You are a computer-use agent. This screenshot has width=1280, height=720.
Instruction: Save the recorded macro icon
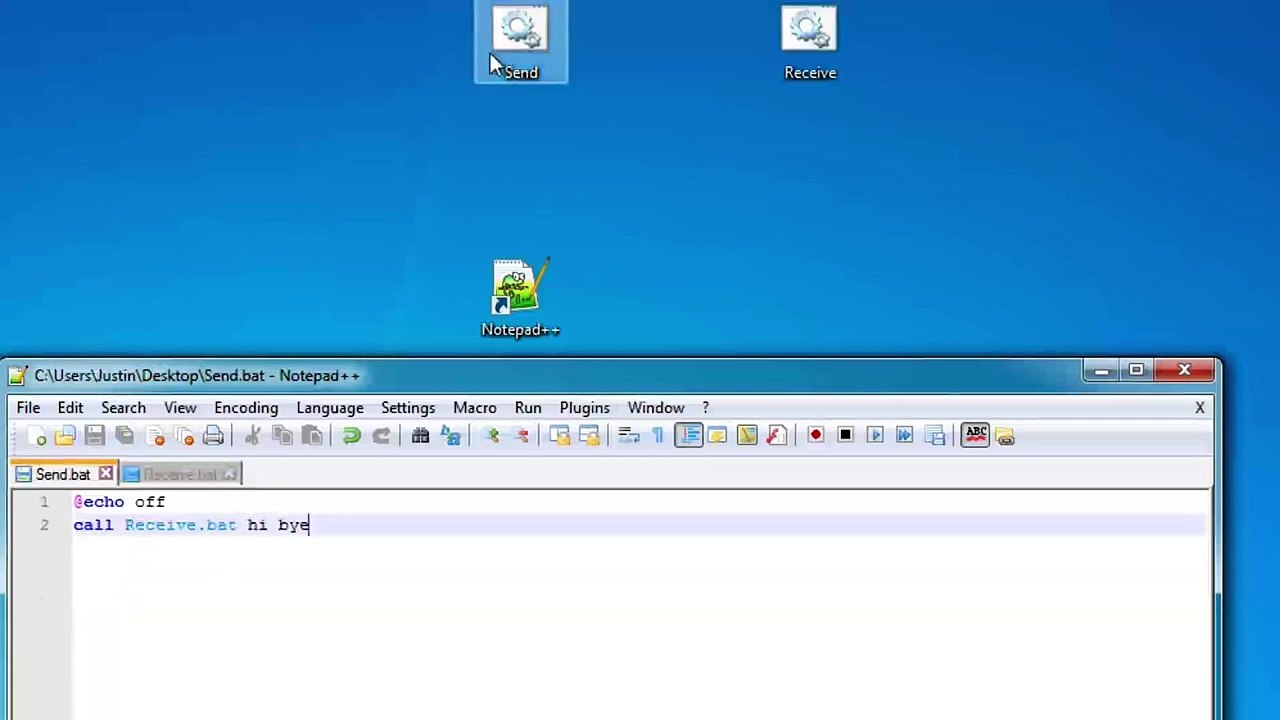[x=935, y=436]
